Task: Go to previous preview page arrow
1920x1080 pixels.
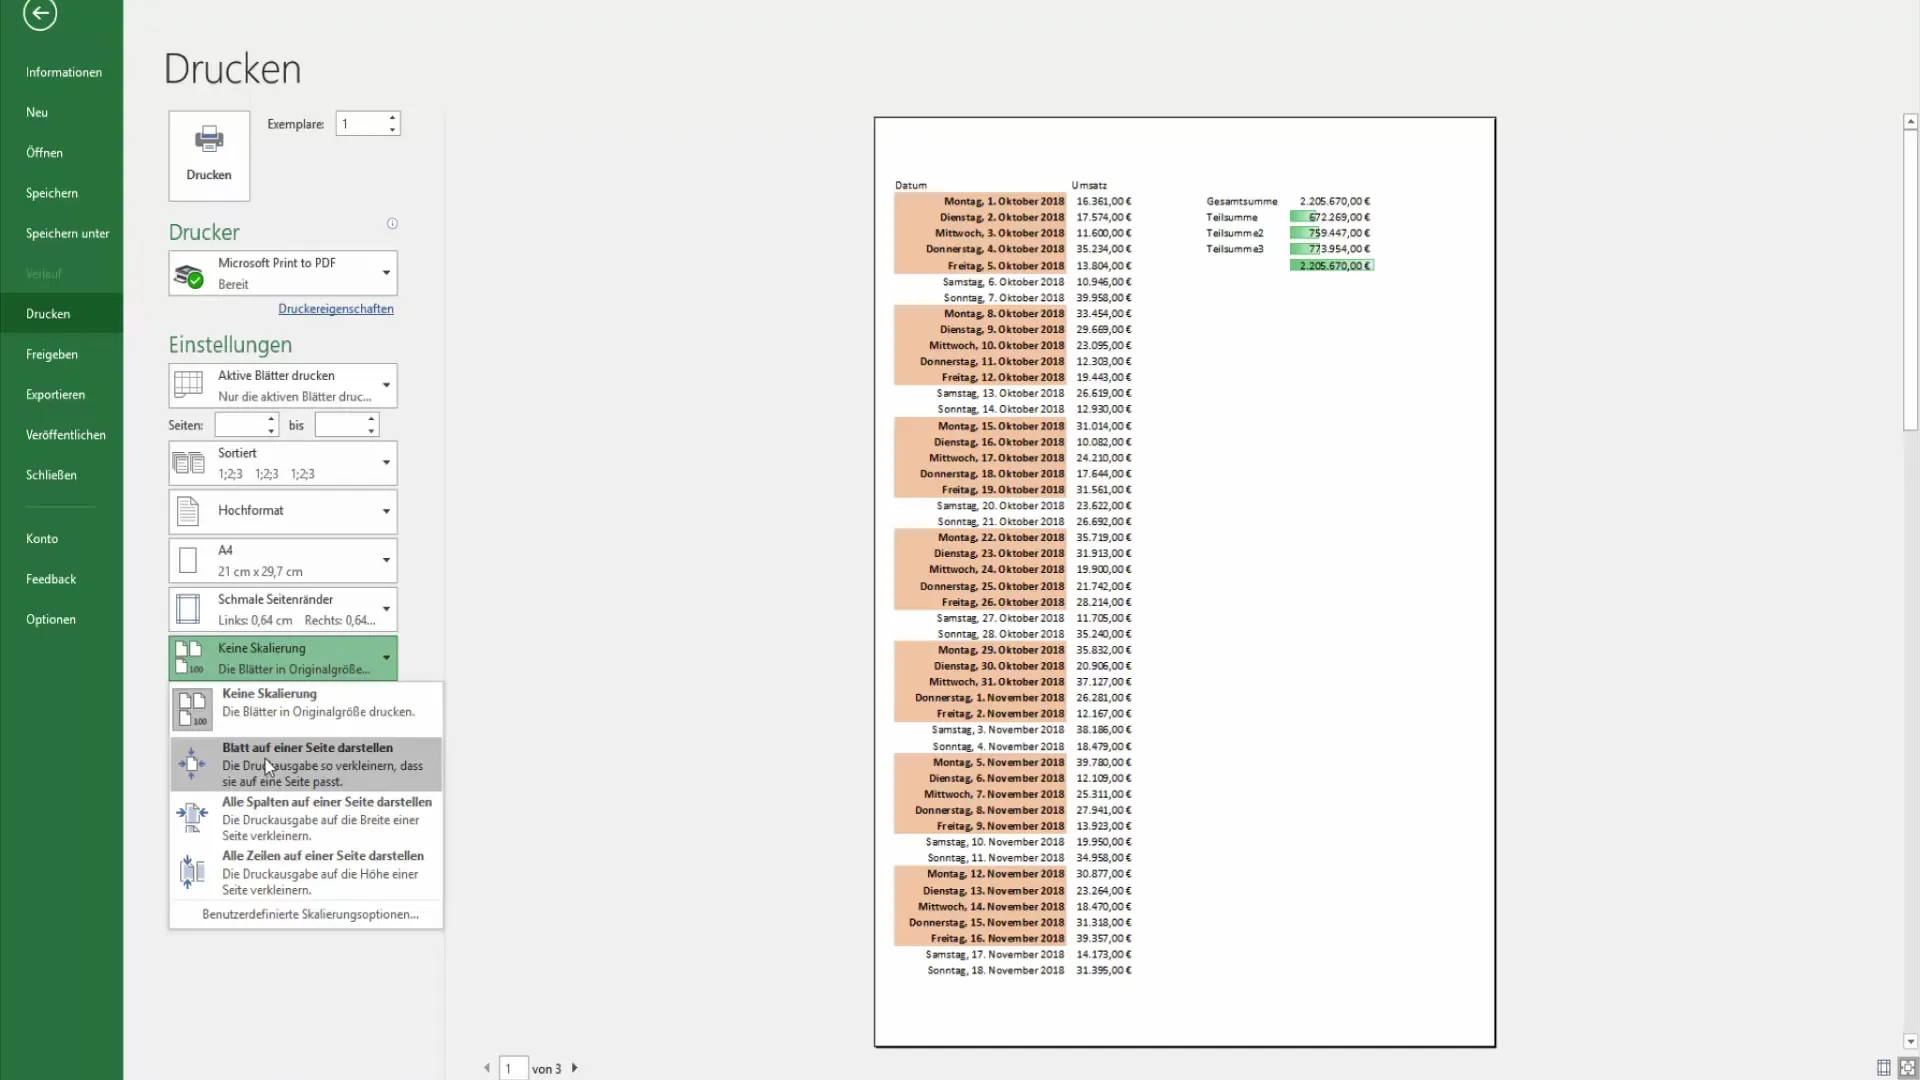Action: tap(487, 1068)
